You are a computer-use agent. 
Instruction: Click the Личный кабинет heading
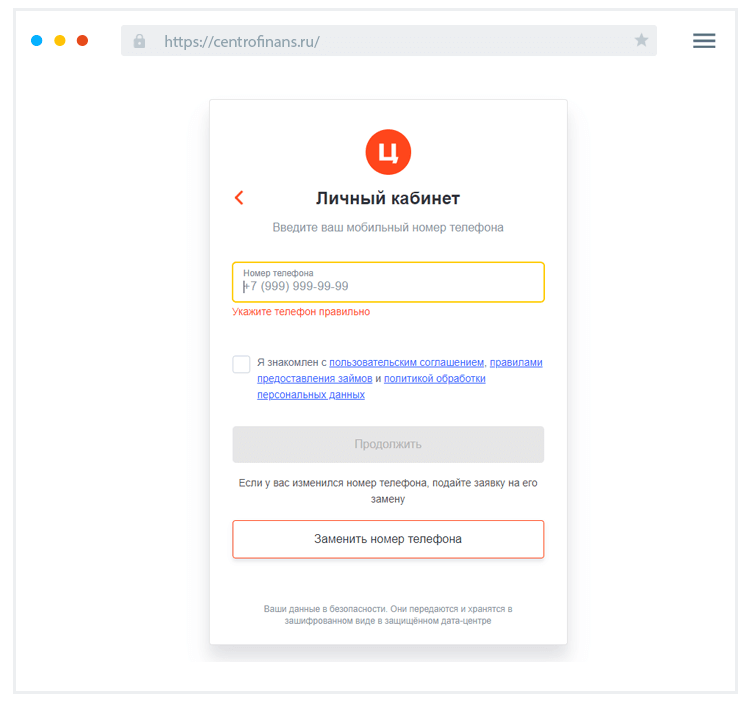click(x=388, y=198)
